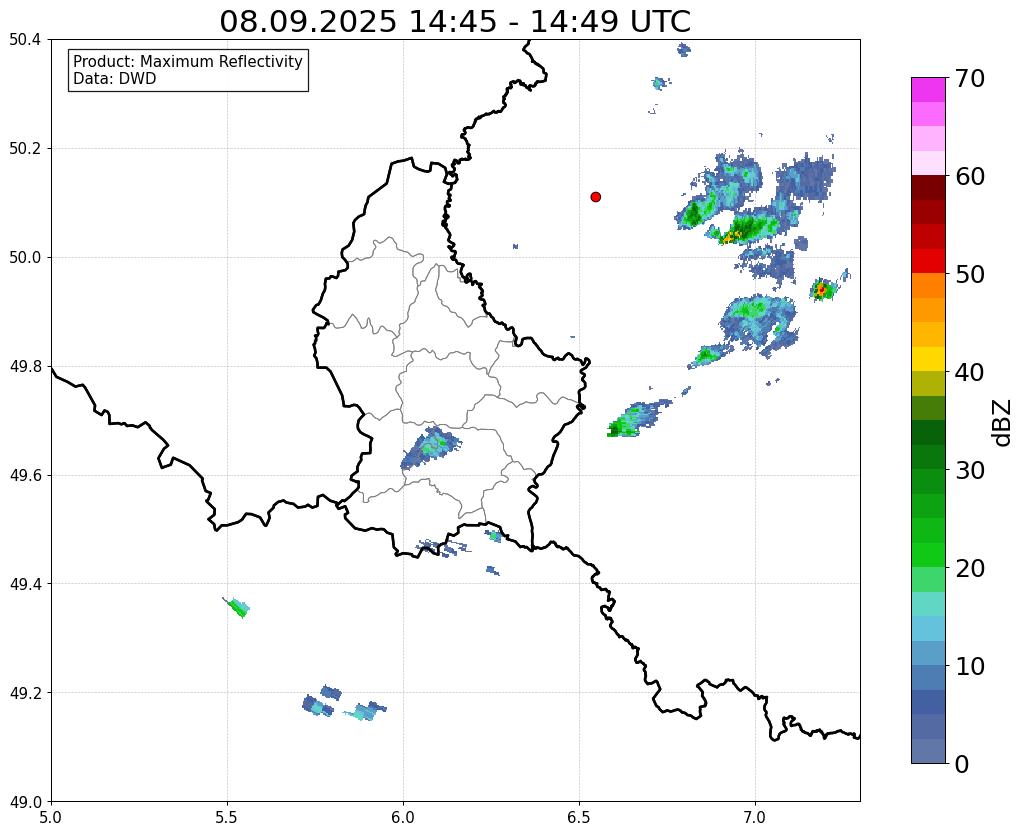Click the dBZ colorbar axis label
This screenshot has width=1023, height=834.
pos(1003,422)
